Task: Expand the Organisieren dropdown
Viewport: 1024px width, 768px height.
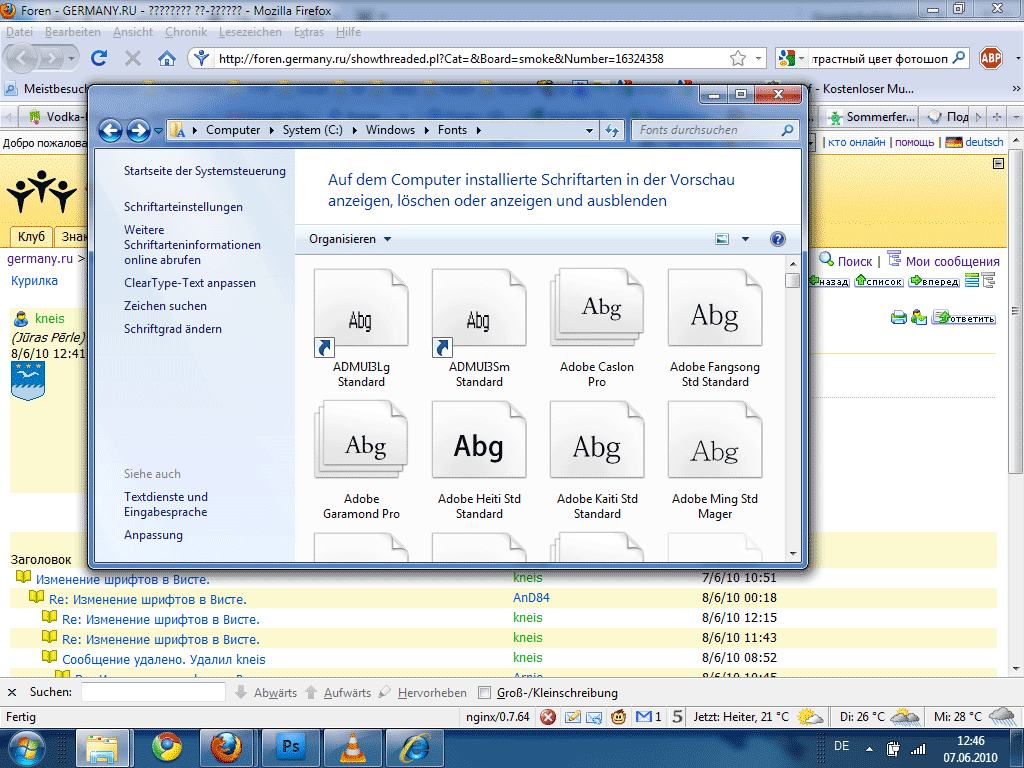Action: click(x=350, y=239)
